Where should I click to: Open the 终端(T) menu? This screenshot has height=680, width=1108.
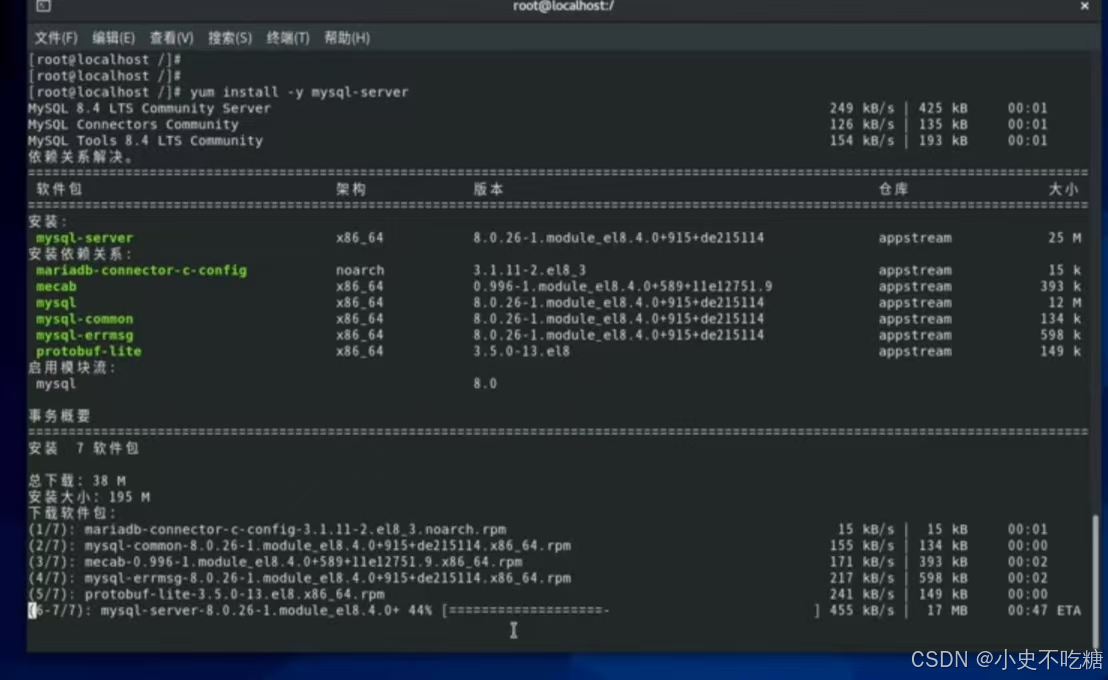tap(288, 38)
